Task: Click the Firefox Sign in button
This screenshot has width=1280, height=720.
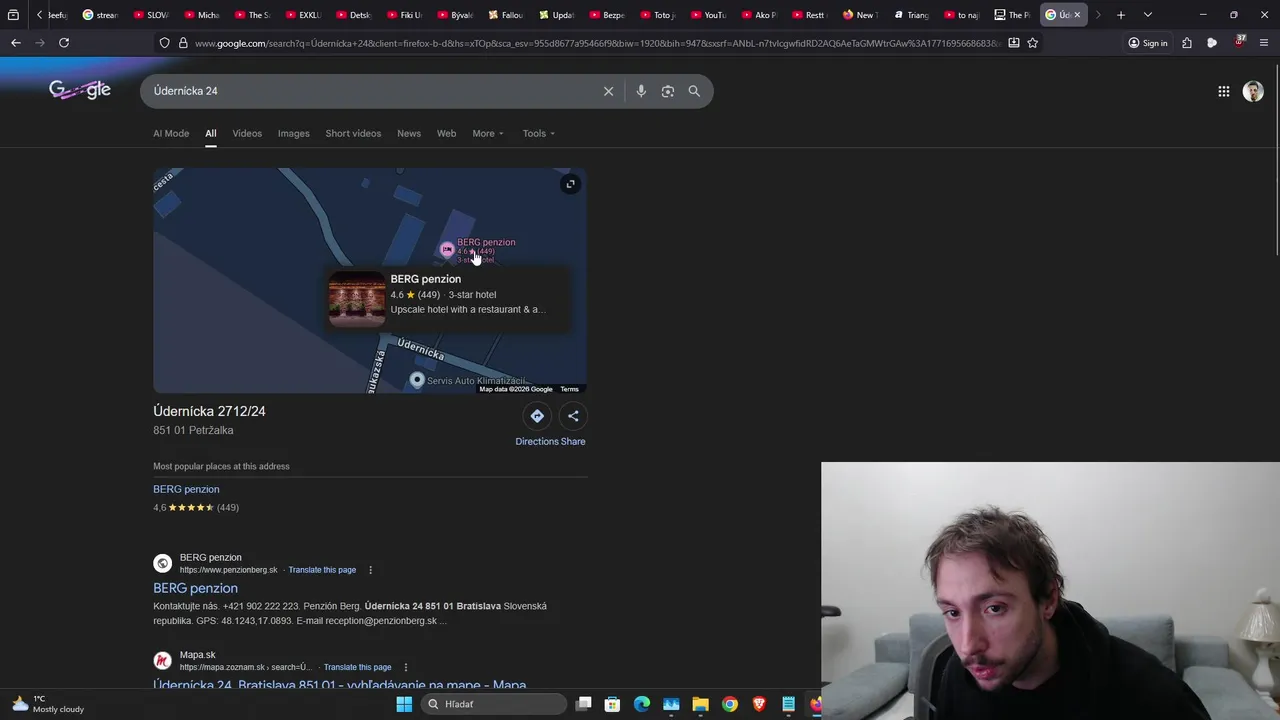Action: pyautogui.click(x=1148, y=43)
